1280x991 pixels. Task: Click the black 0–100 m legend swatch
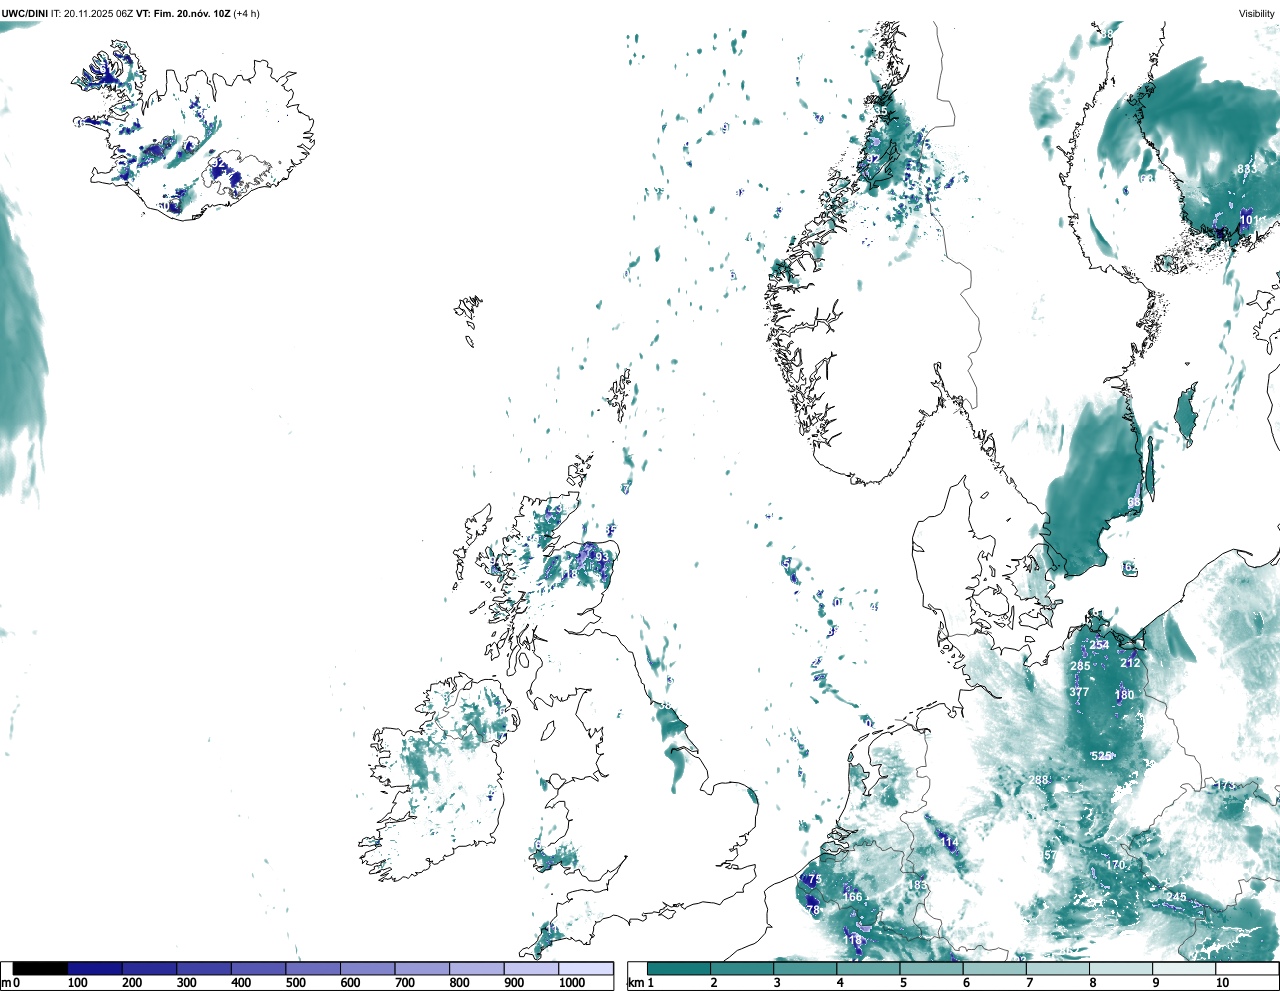tap(40, 968)
